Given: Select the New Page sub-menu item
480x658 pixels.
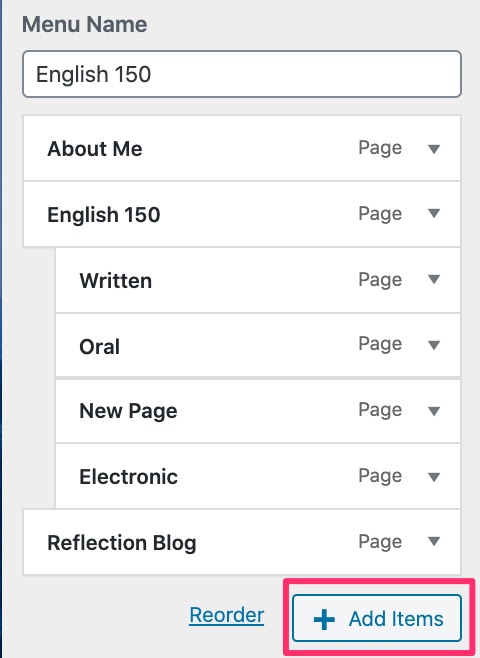Looking at the screenshot, I should point(258,411).
